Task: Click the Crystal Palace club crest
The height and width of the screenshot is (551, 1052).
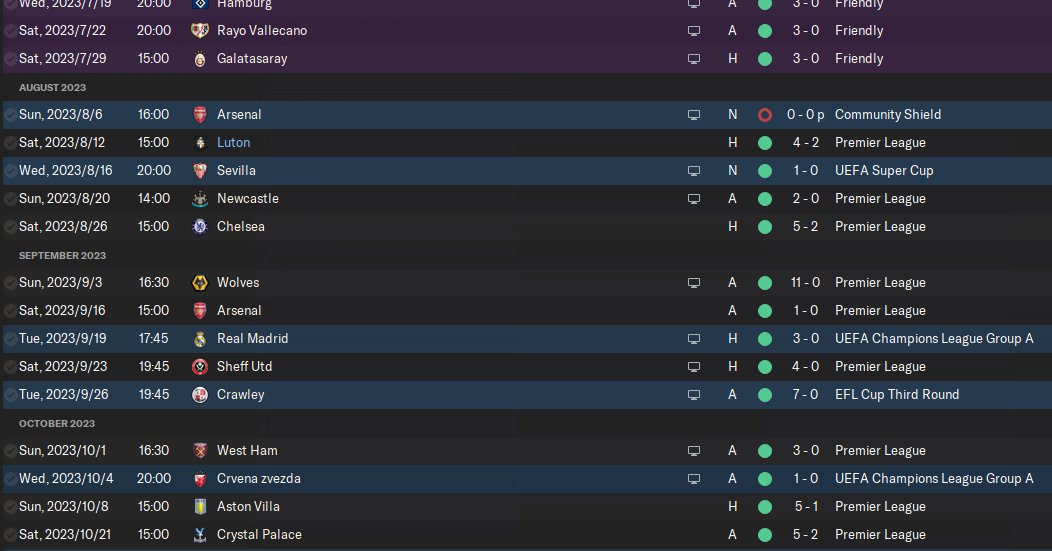Action: tap(200, 535)
